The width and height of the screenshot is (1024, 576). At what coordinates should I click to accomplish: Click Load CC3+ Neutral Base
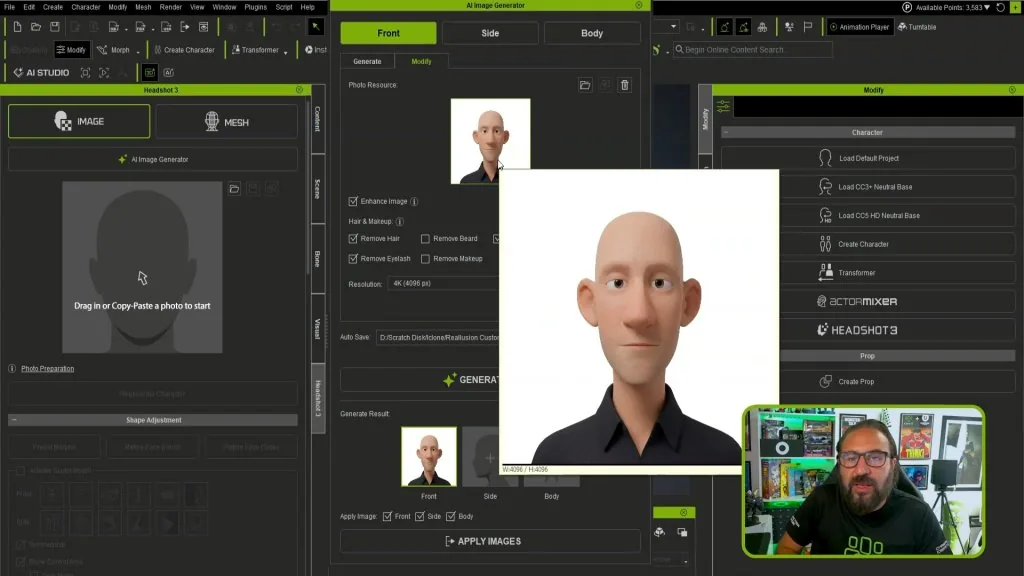click(875, 187)
